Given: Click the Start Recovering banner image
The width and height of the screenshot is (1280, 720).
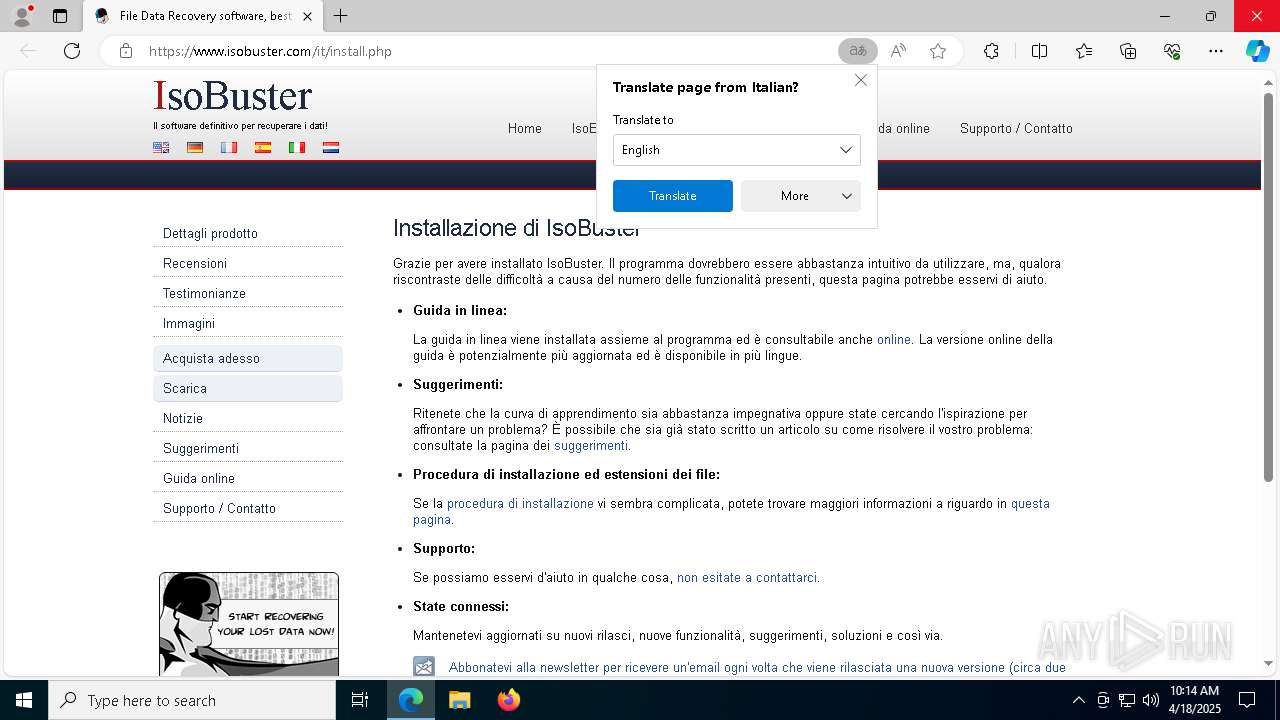Looking at the screenshot, I should click(x=249, y=624).
